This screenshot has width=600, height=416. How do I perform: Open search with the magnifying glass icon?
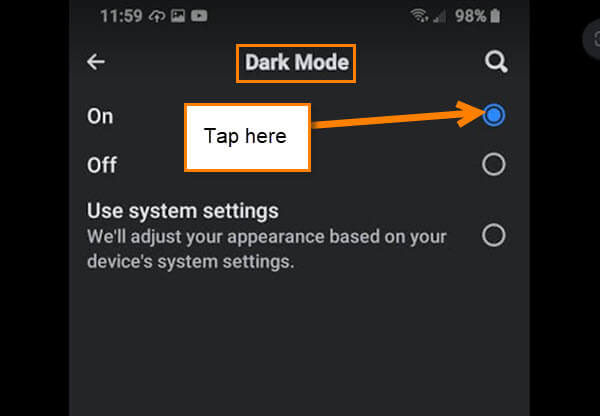[496, 62]
